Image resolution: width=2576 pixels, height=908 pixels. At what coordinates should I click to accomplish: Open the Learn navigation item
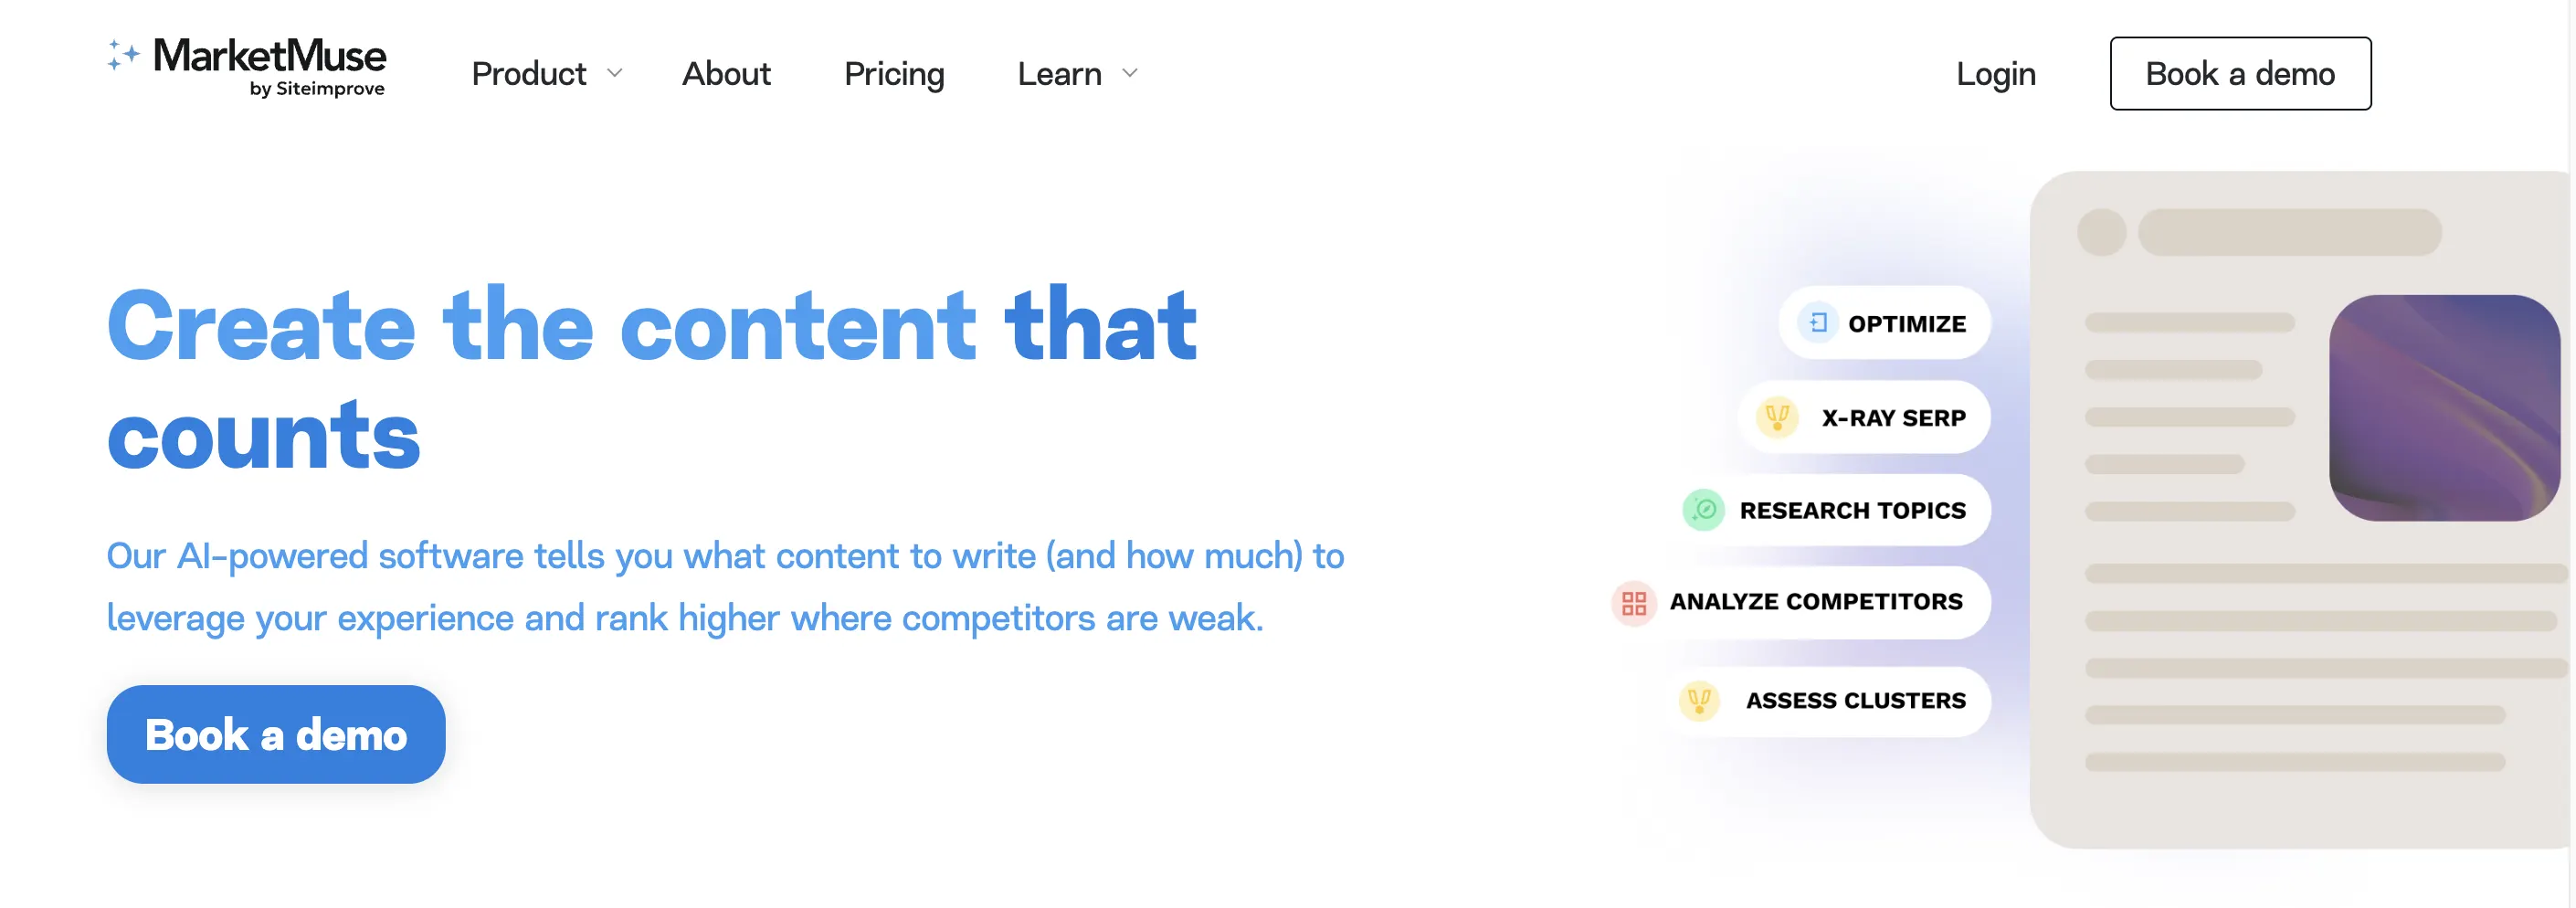tap(1059, 74)
